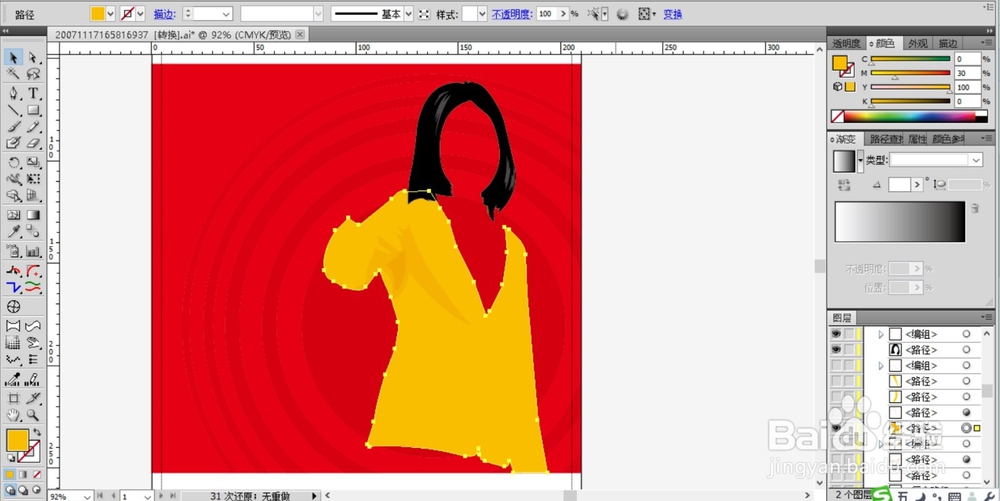Select the Scale tool
The image size is (1000, 501).
pyautogui.click(x=33, y=163)
